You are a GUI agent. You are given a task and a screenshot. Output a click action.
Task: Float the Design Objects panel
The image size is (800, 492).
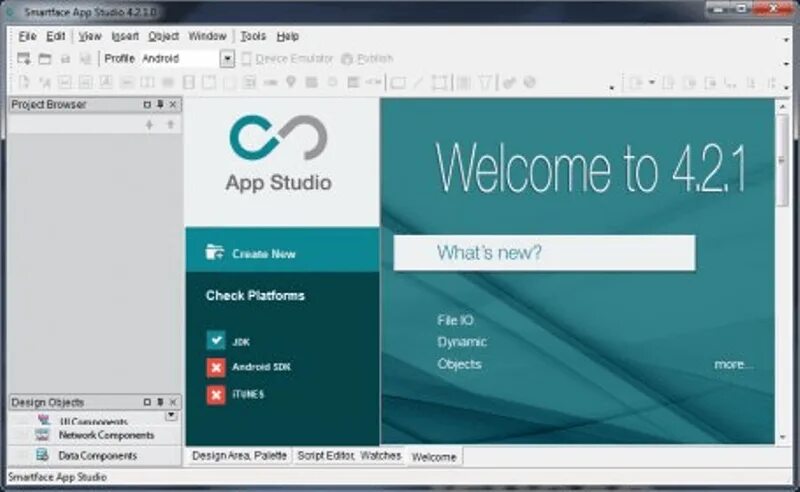click(147, 402)
